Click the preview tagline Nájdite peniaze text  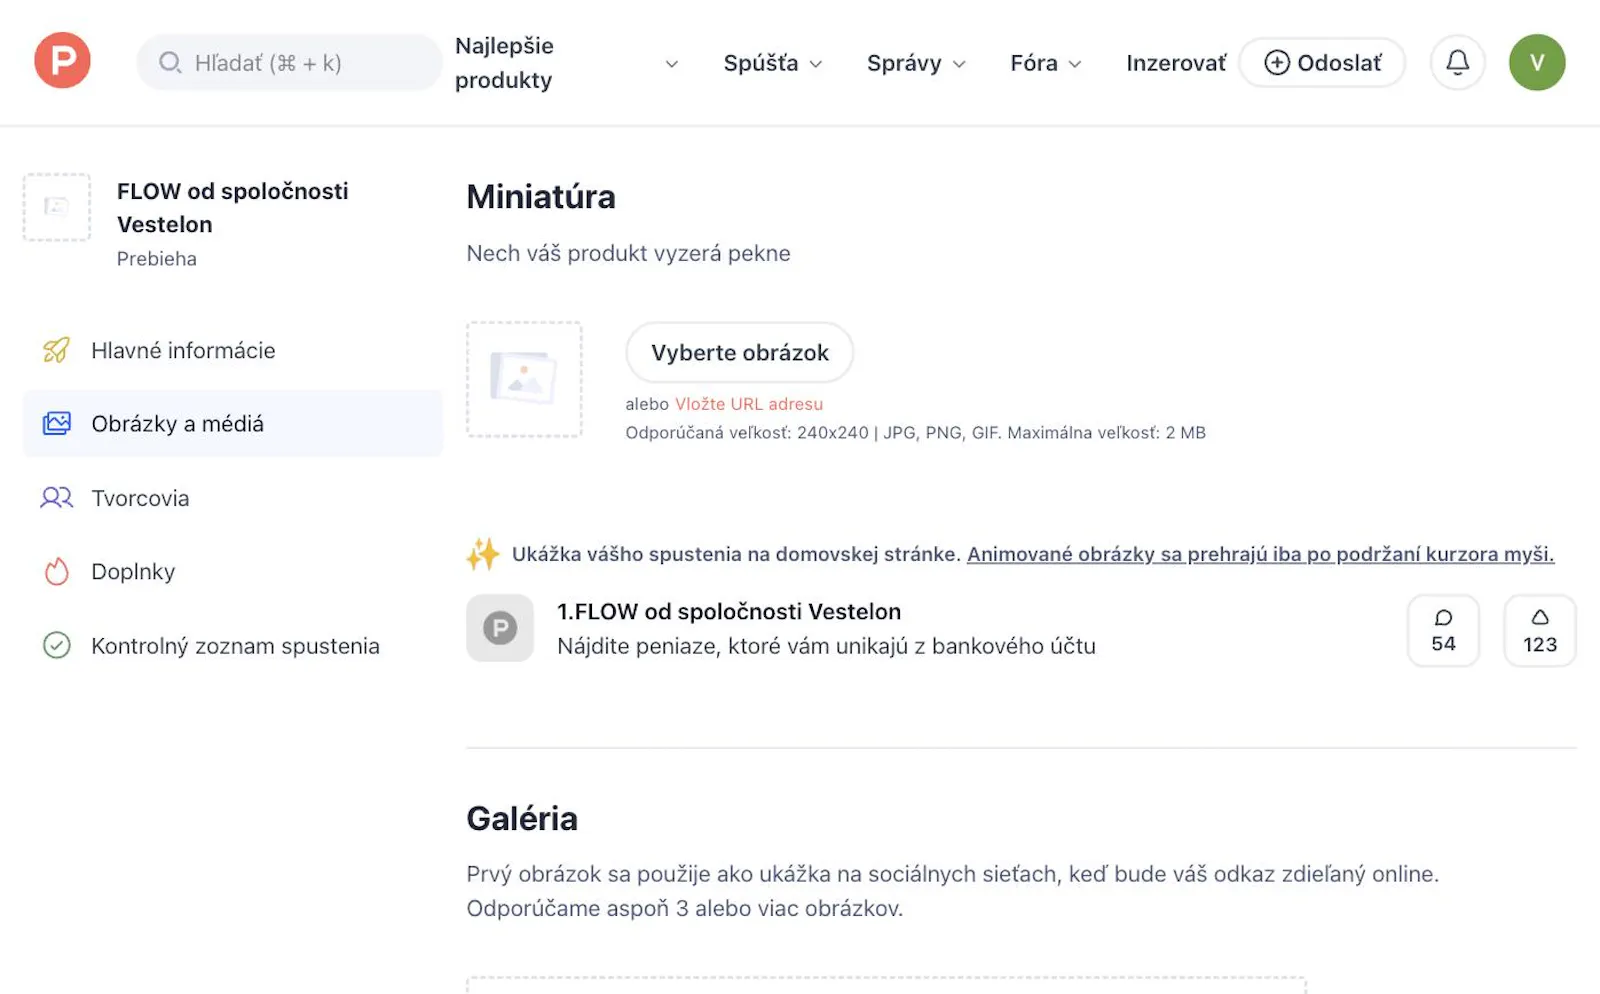click(826, 646)
